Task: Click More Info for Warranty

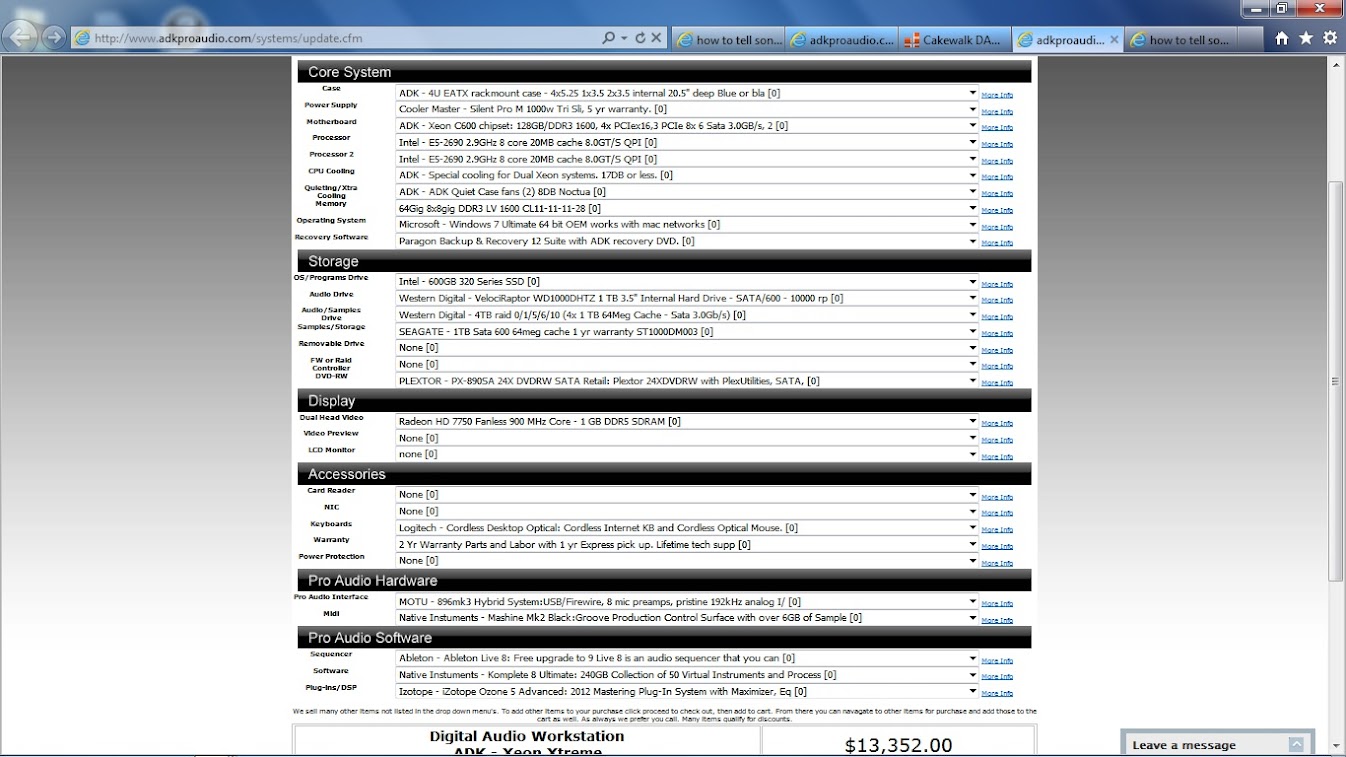Action: 997,546
